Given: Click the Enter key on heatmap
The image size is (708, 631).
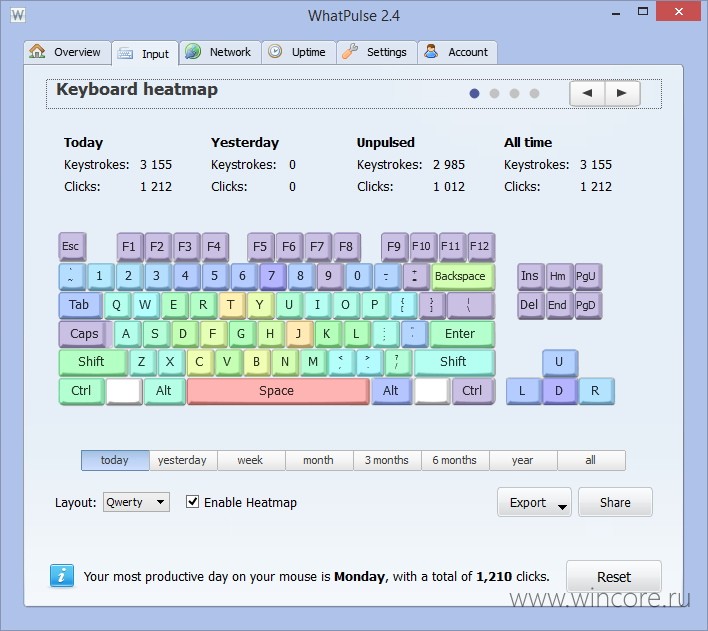Looking at the screenshot, I should click(462, 334).
